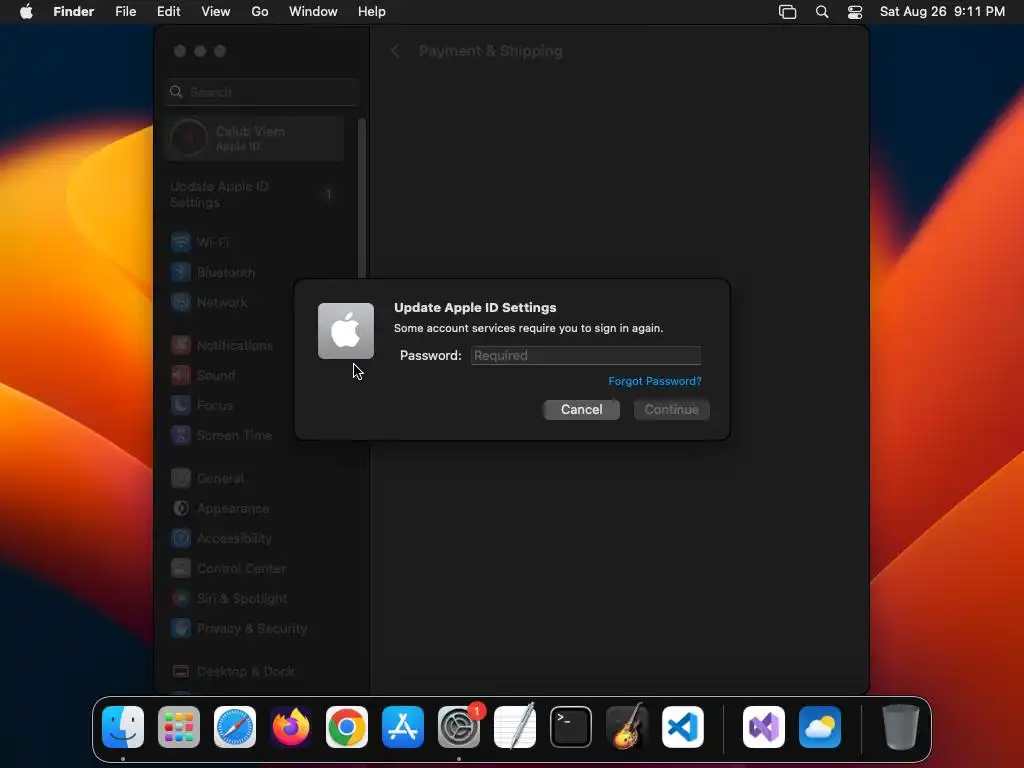
Task: Open Launchpad from the Dock
Action: click(179, 727)
